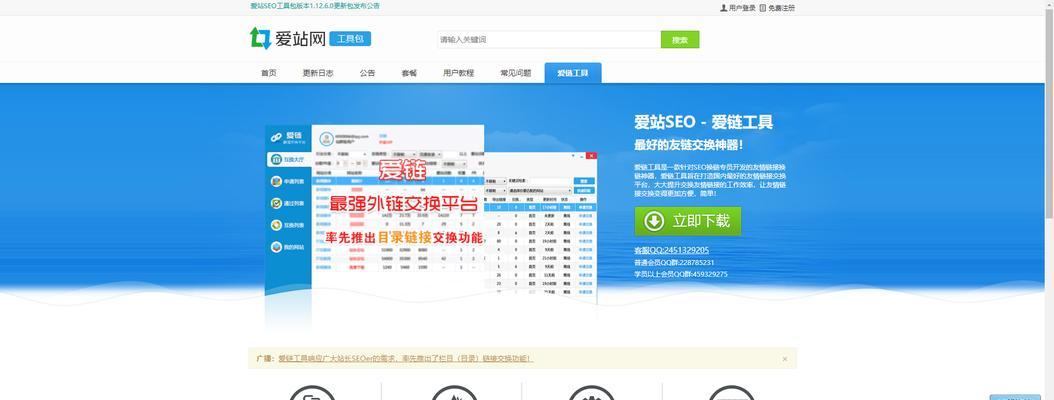Open the 用户教程 tab
Image resolution: width=1054 pixels, height=400 pixels.
[x=458, y=73]
